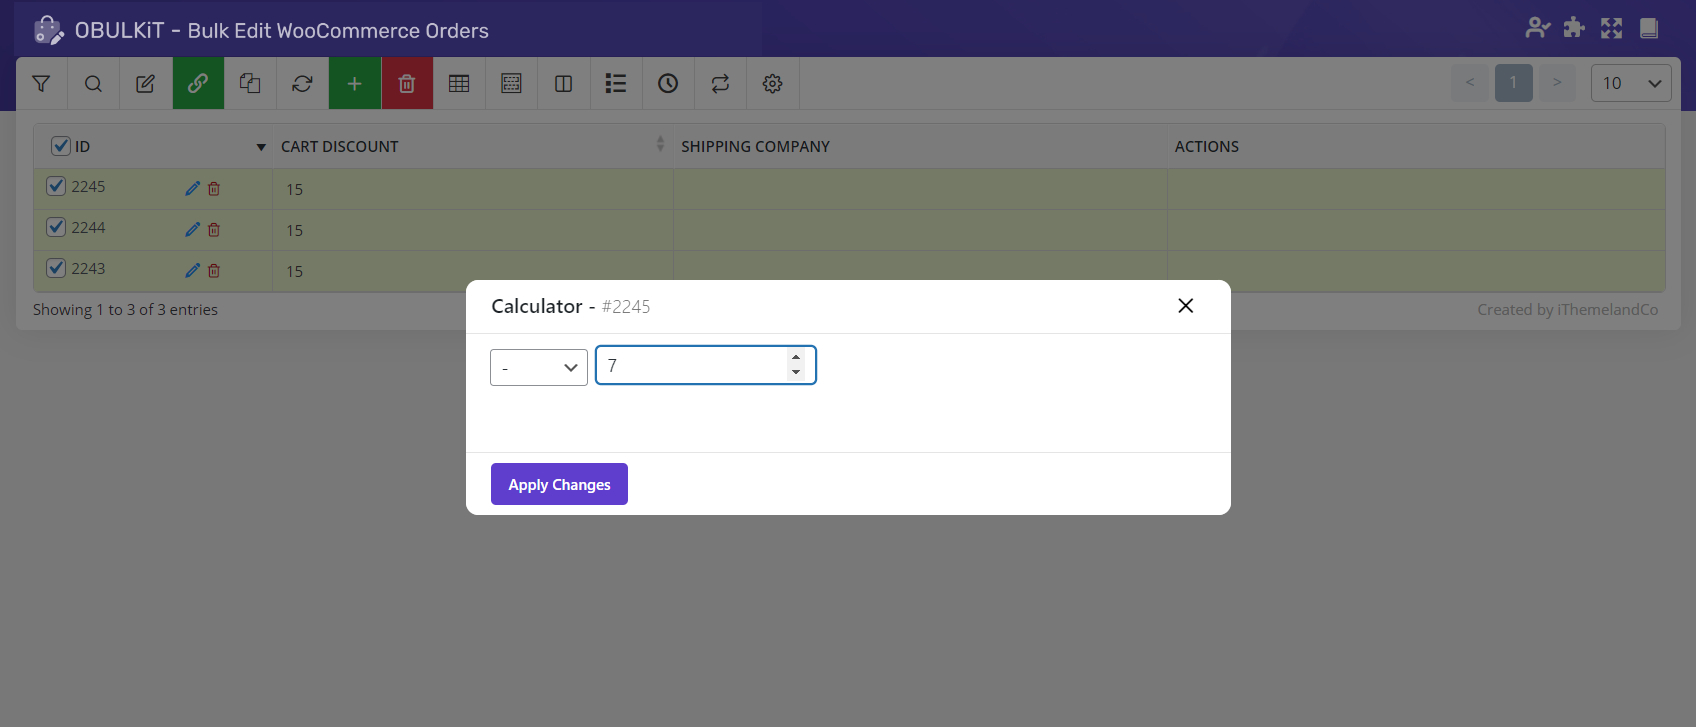Uncheck the order 2243 checkbox

[x=57, y=268]
